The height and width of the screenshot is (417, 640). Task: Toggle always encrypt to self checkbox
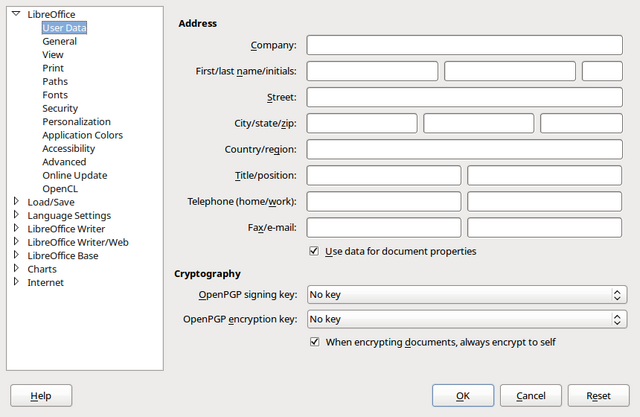[314, 342]
